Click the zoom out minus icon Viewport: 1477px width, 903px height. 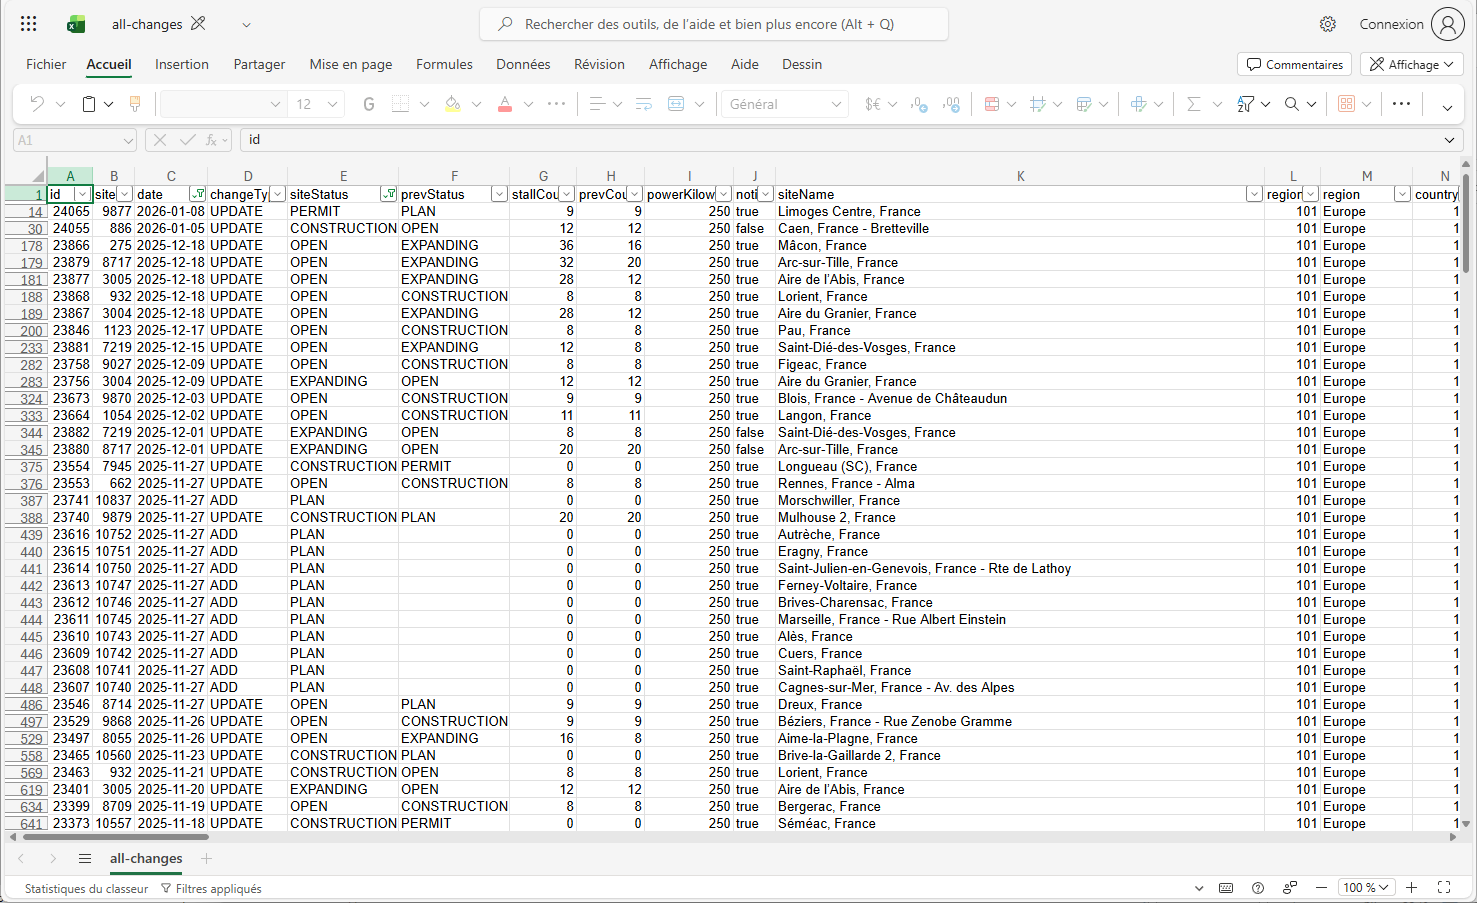click(x=1321, y=888)
